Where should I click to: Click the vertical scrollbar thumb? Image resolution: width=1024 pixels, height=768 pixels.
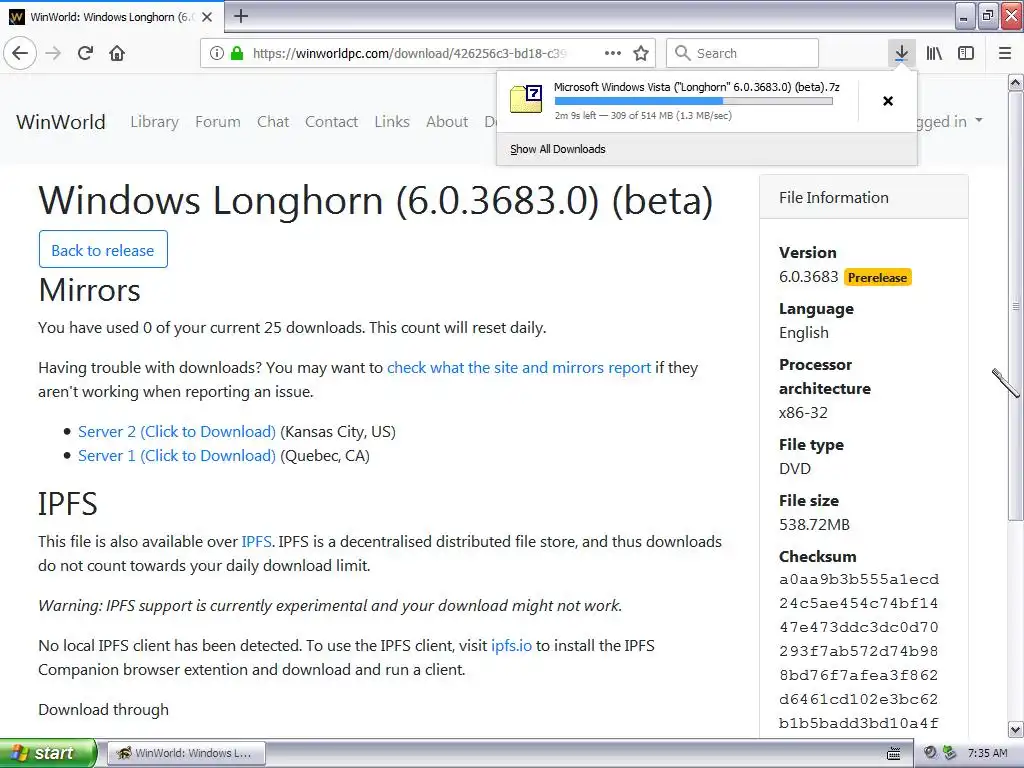1015,306
